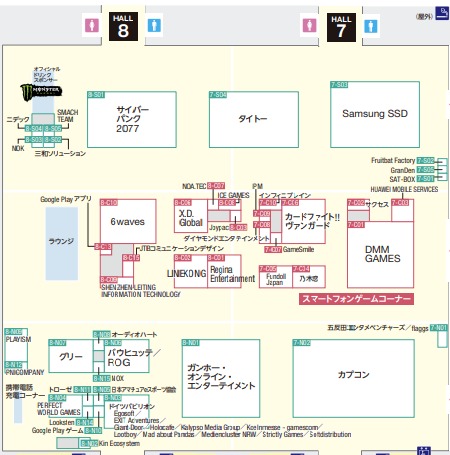Click the Fruitbat Factory label

pos(393,160)
